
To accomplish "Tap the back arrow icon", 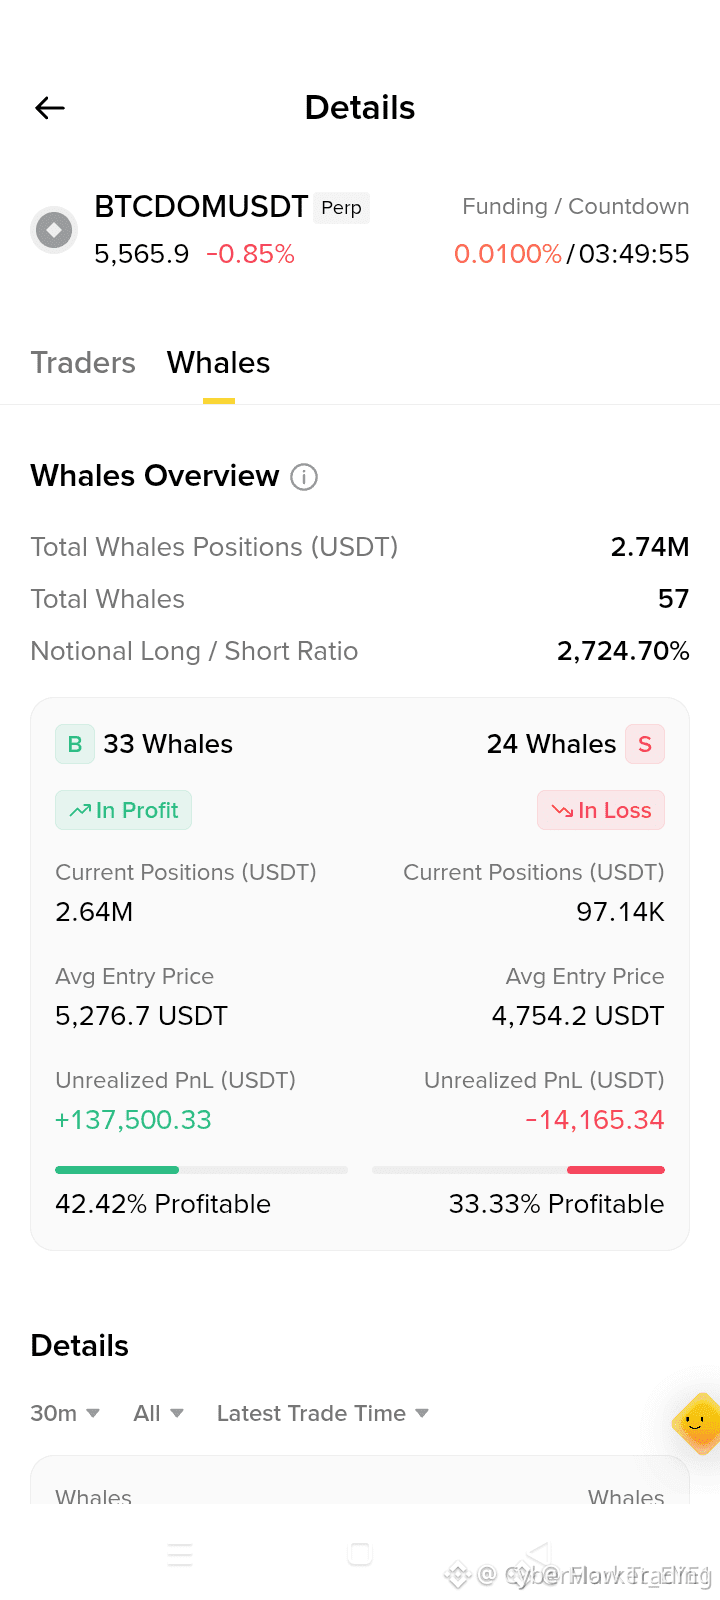I will (50, 108).
